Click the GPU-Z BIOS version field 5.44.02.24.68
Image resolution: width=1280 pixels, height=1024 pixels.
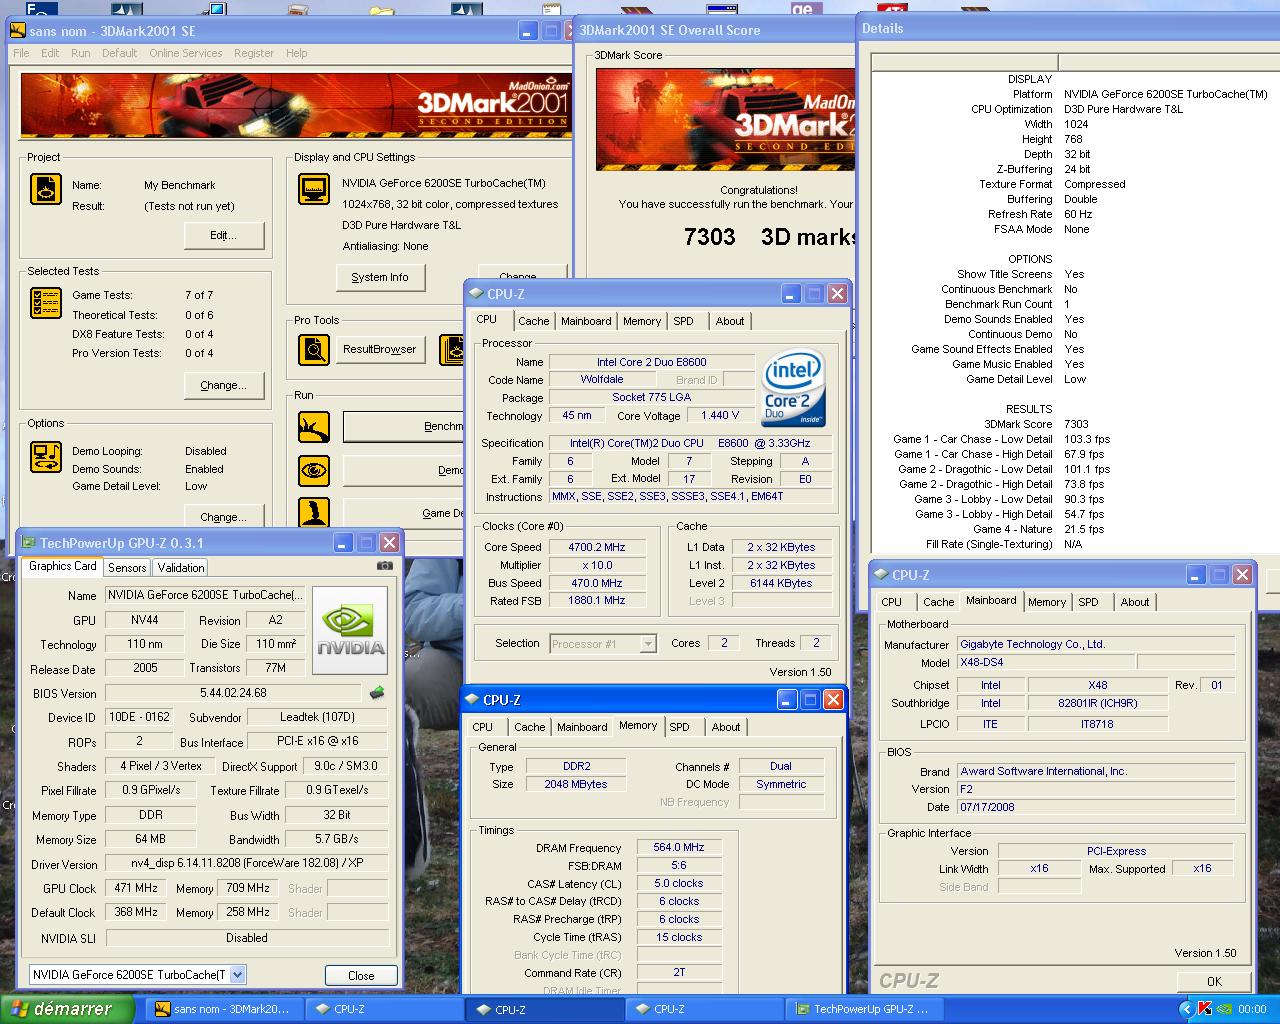pyautogui.click(x=233, y=692)
